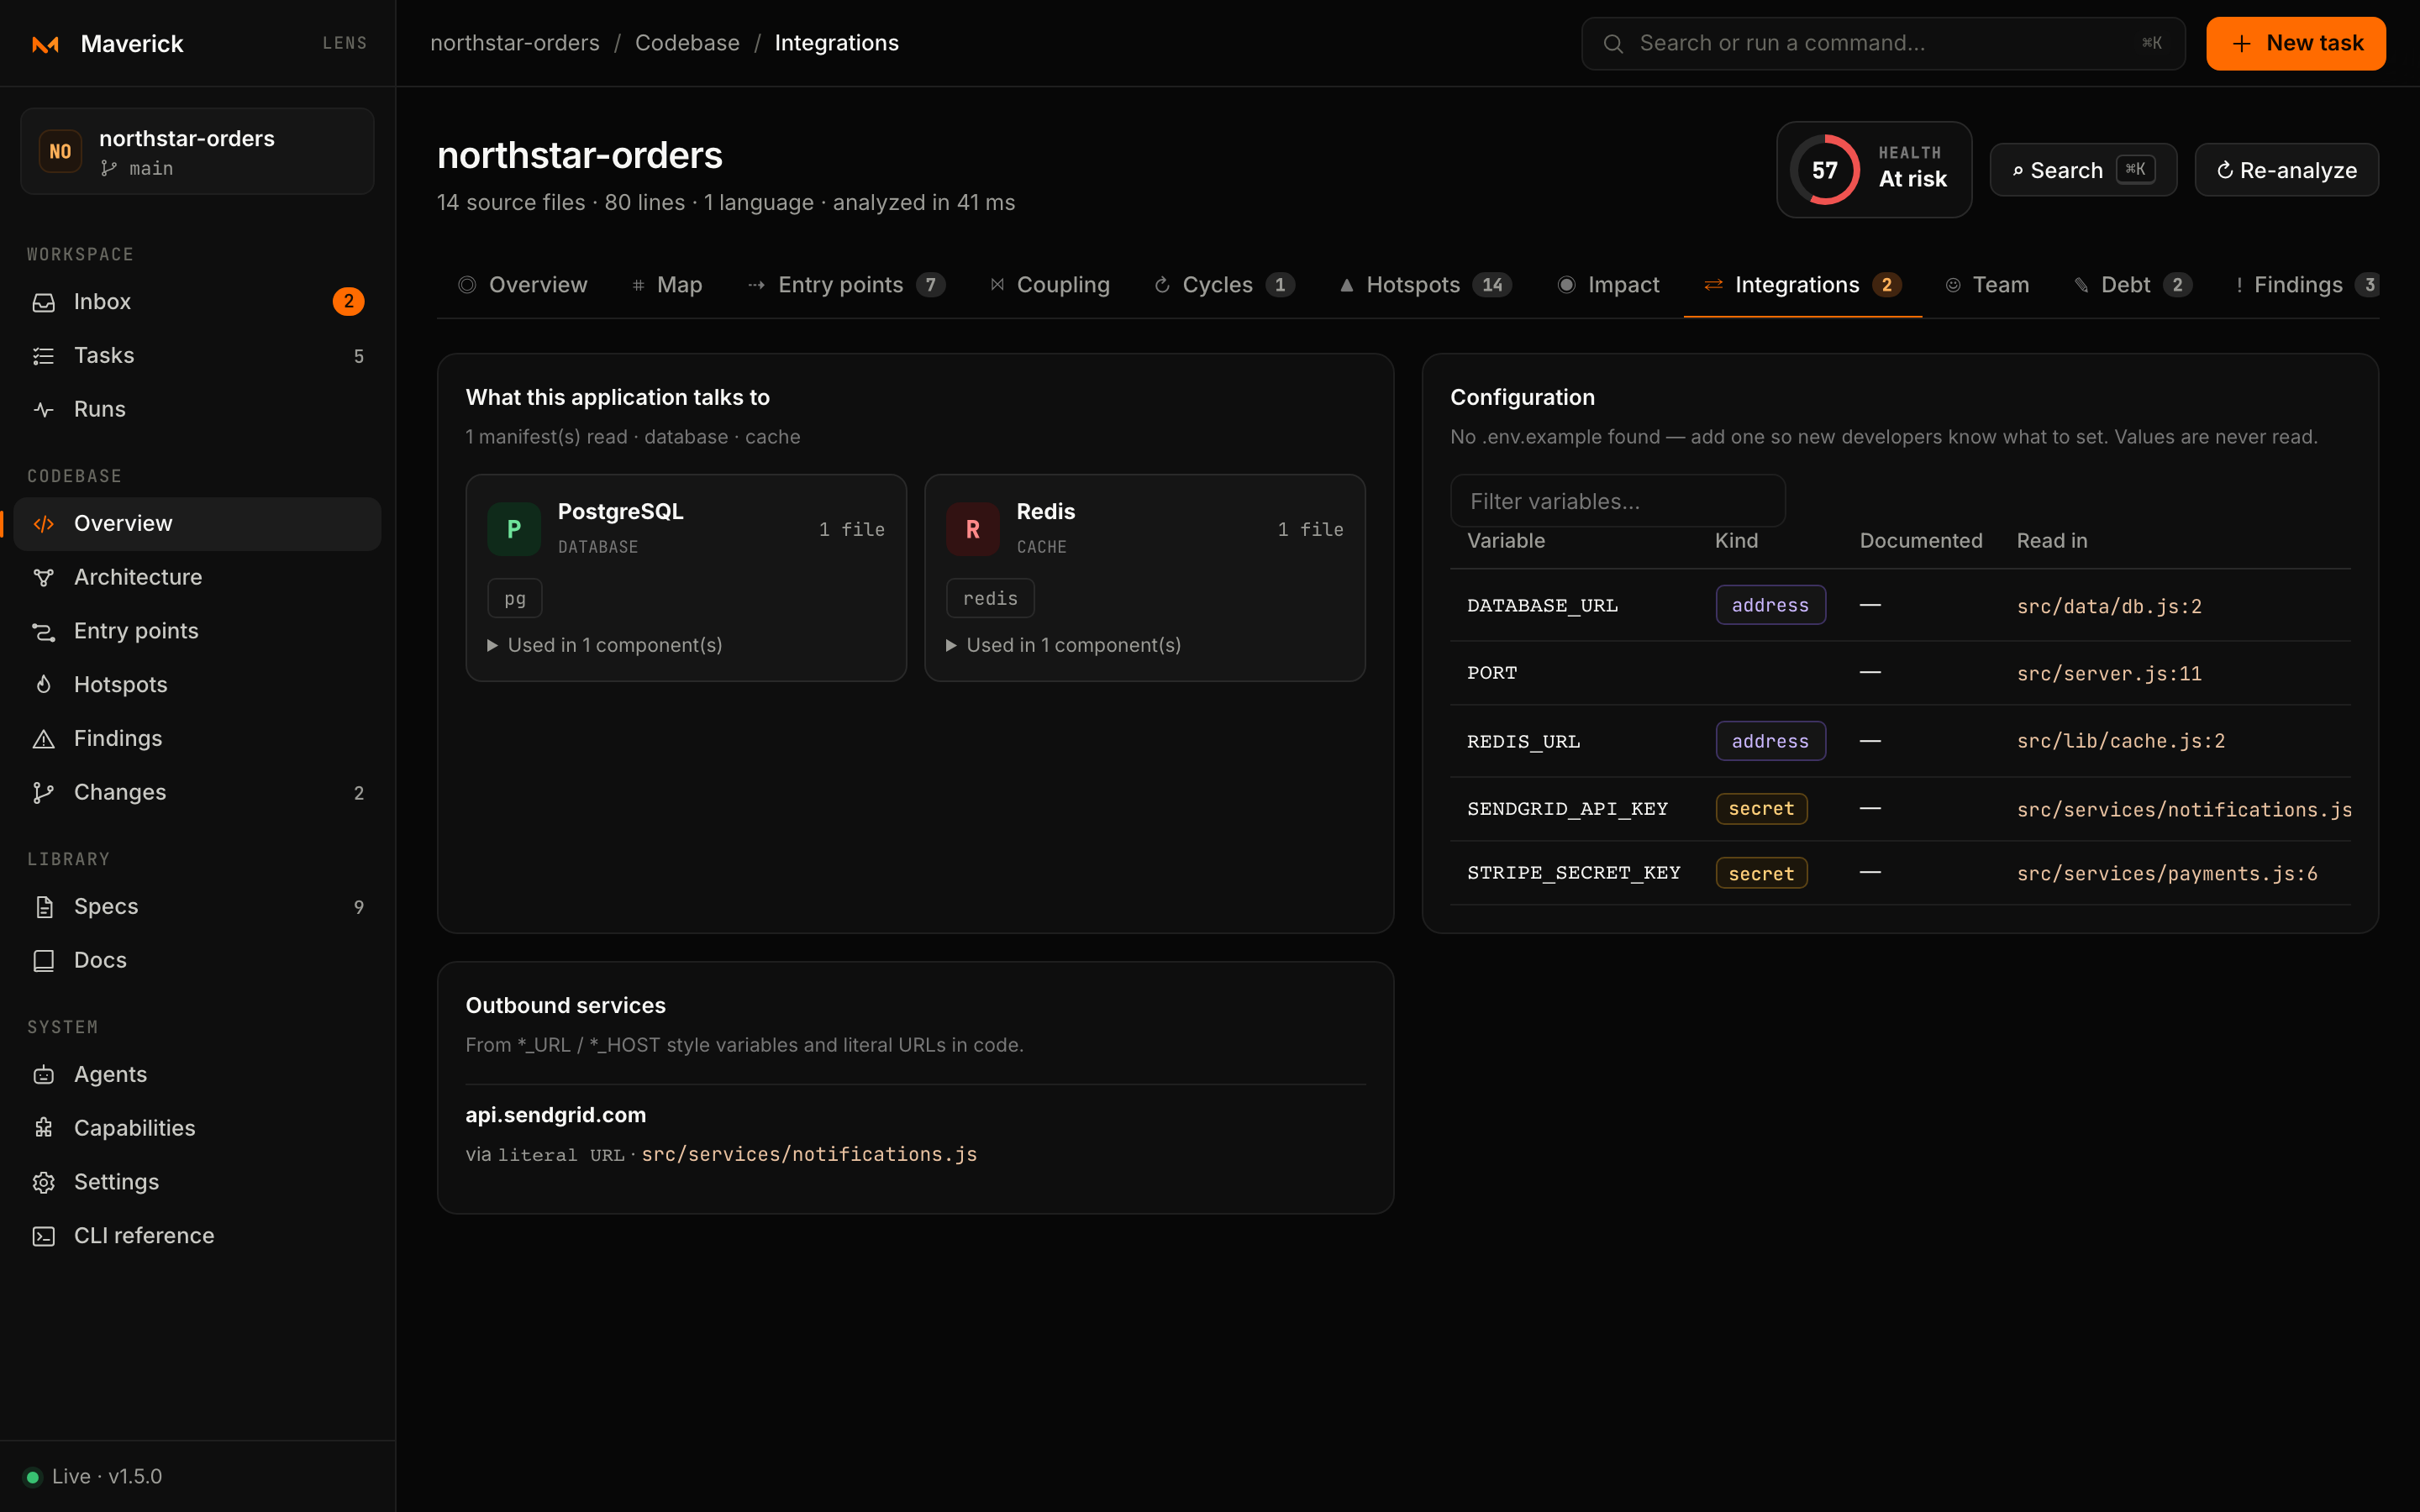Click the Live · v1.5.0 status
2420x1512 pixels.
(93, 1476)
